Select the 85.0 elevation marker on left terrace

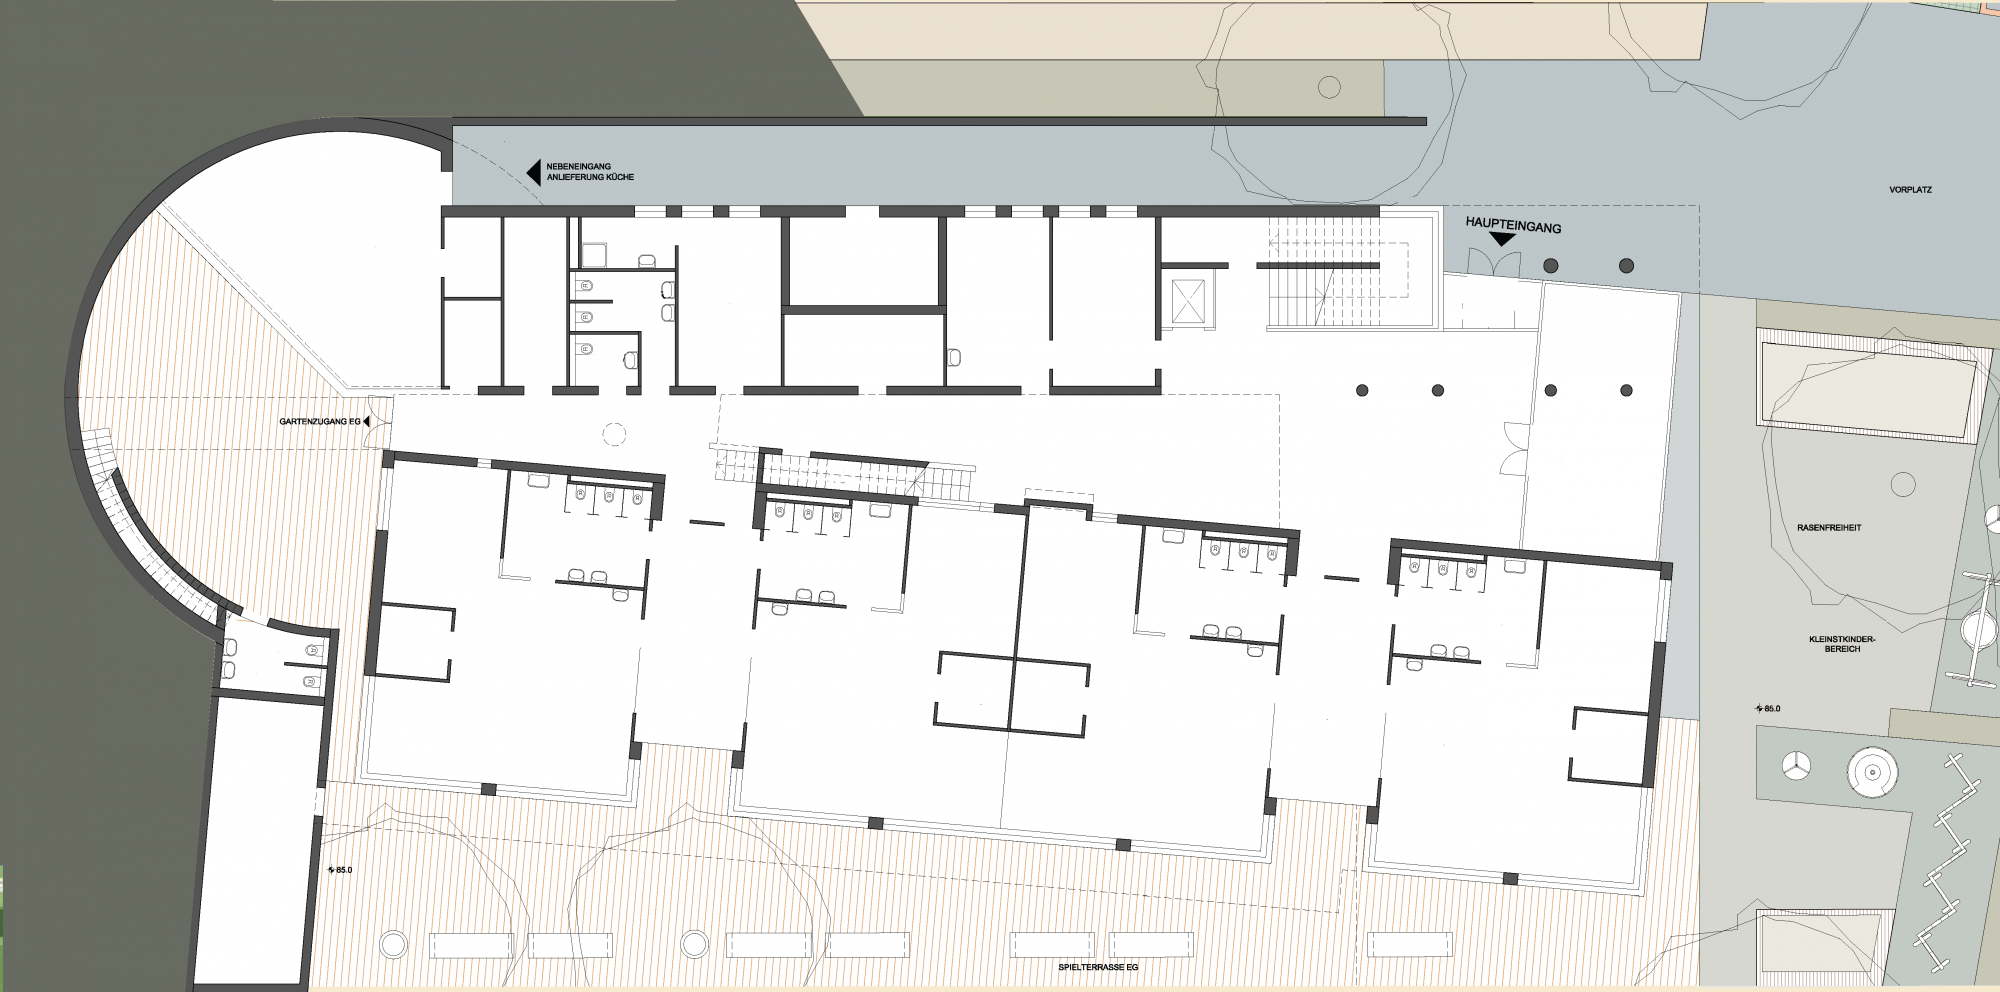coord(340,870)
